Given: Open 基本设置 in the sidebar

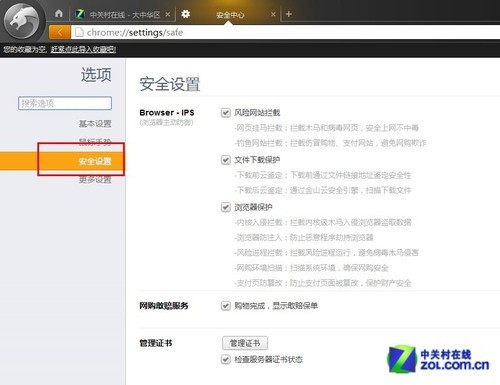Looking at the screenshot, I should pos(95,124).
